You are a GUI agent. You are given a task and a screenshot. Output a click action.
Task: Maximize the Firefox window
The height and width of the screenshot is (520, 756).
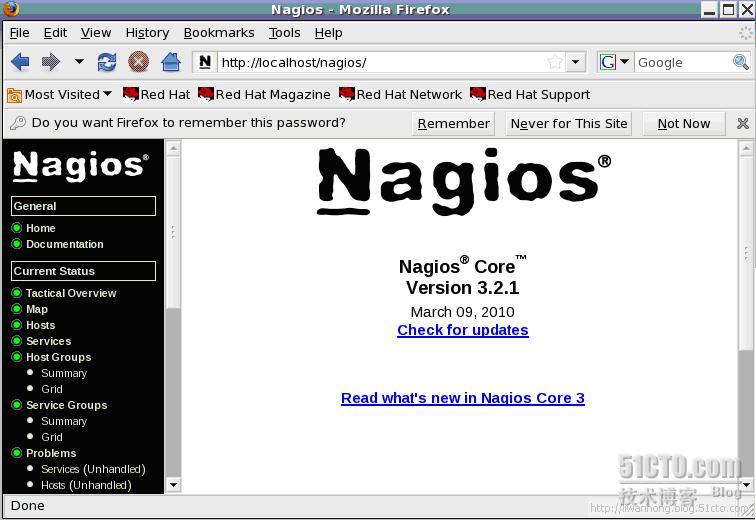click(729, 9)
